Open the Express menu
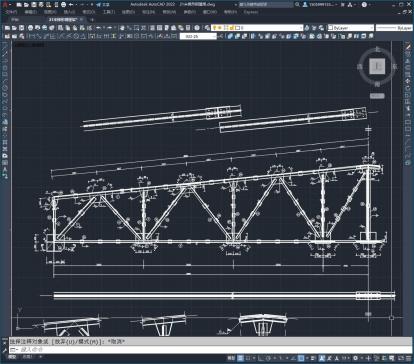Image resolution: width=414 pixels, height=364 pixels. (x=251, y=12)
